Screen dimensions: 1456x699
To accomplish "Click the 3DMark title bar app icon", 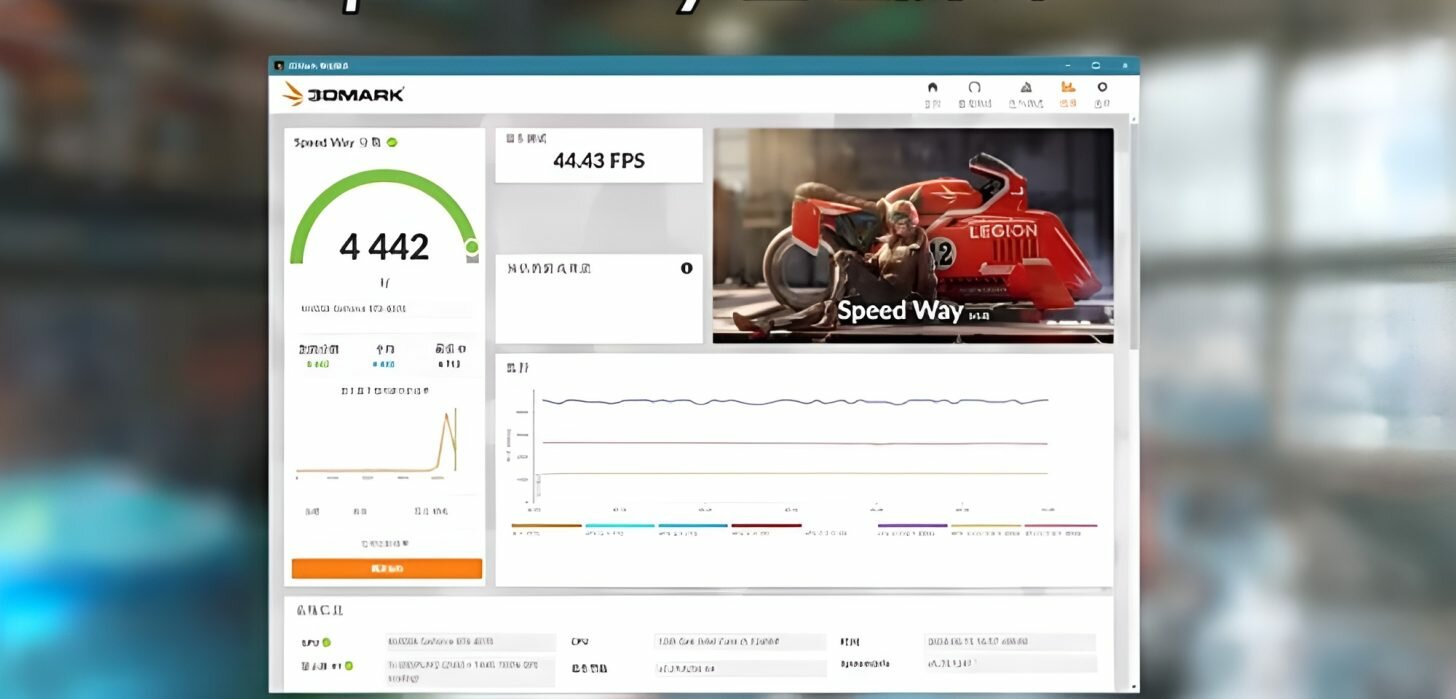I will (279, 66).
